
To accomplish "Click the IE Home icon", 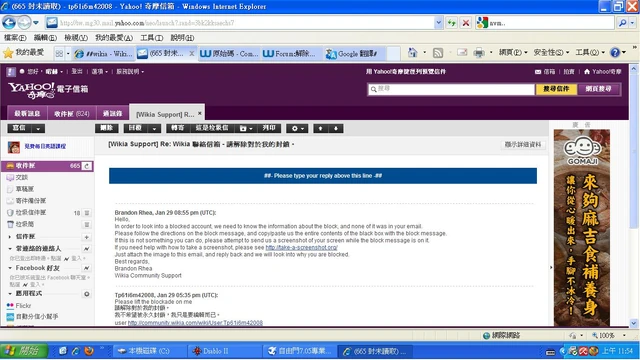I will click(x=412, y=53).
